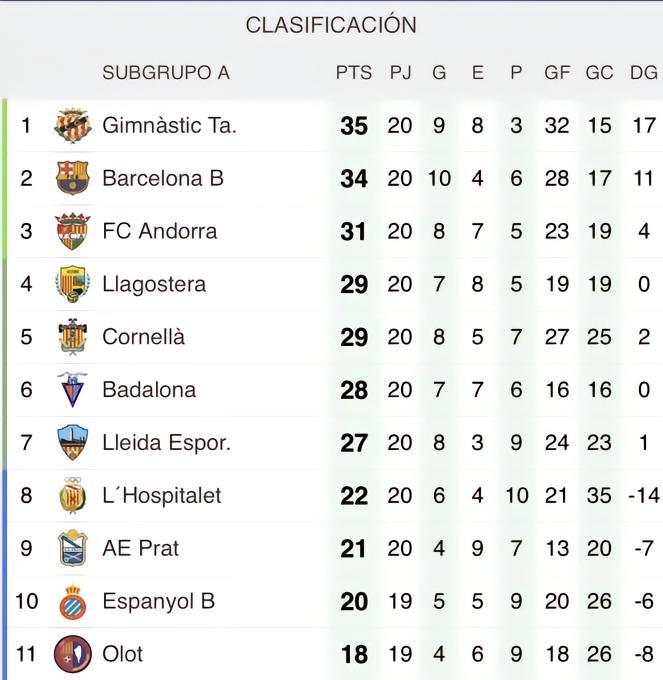Click the Cornellà club crest
Viewport: 663px width, 680px height.
tap(72, 337)
